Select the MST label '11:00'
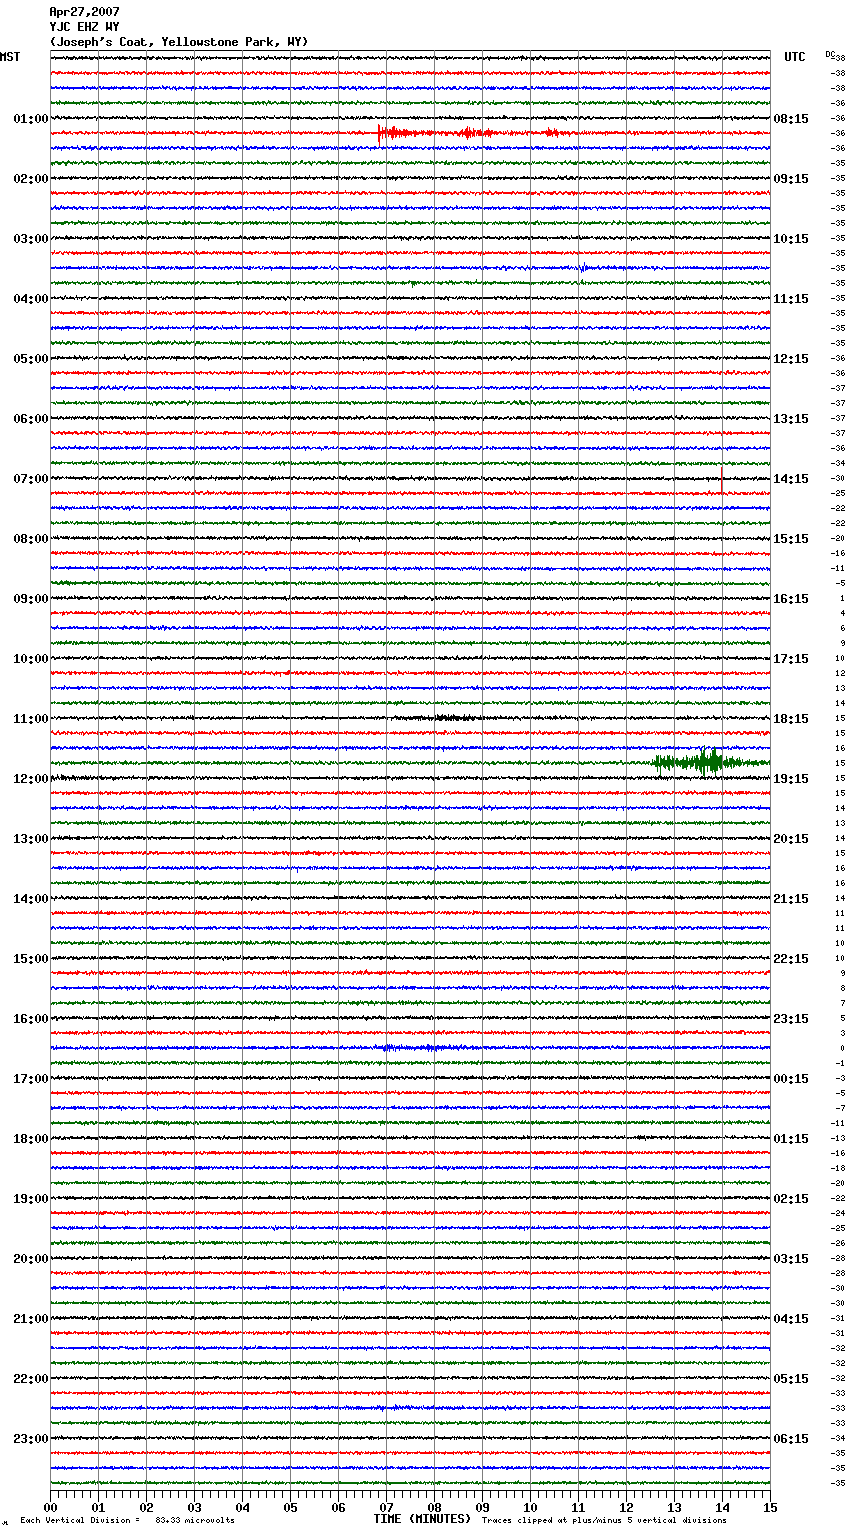The width and height of the screenshot is (850, 1534). 31,719
